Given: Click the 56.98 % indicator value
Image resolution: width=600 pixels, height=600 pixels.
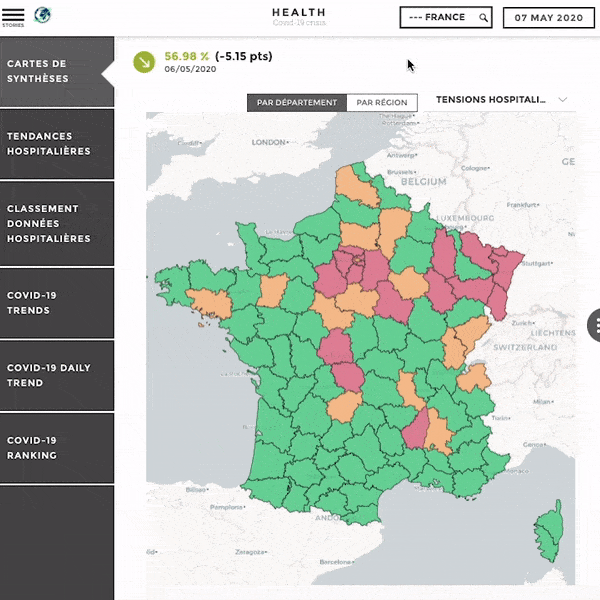Looking at the screenshot, I should [x=187, y=57].
